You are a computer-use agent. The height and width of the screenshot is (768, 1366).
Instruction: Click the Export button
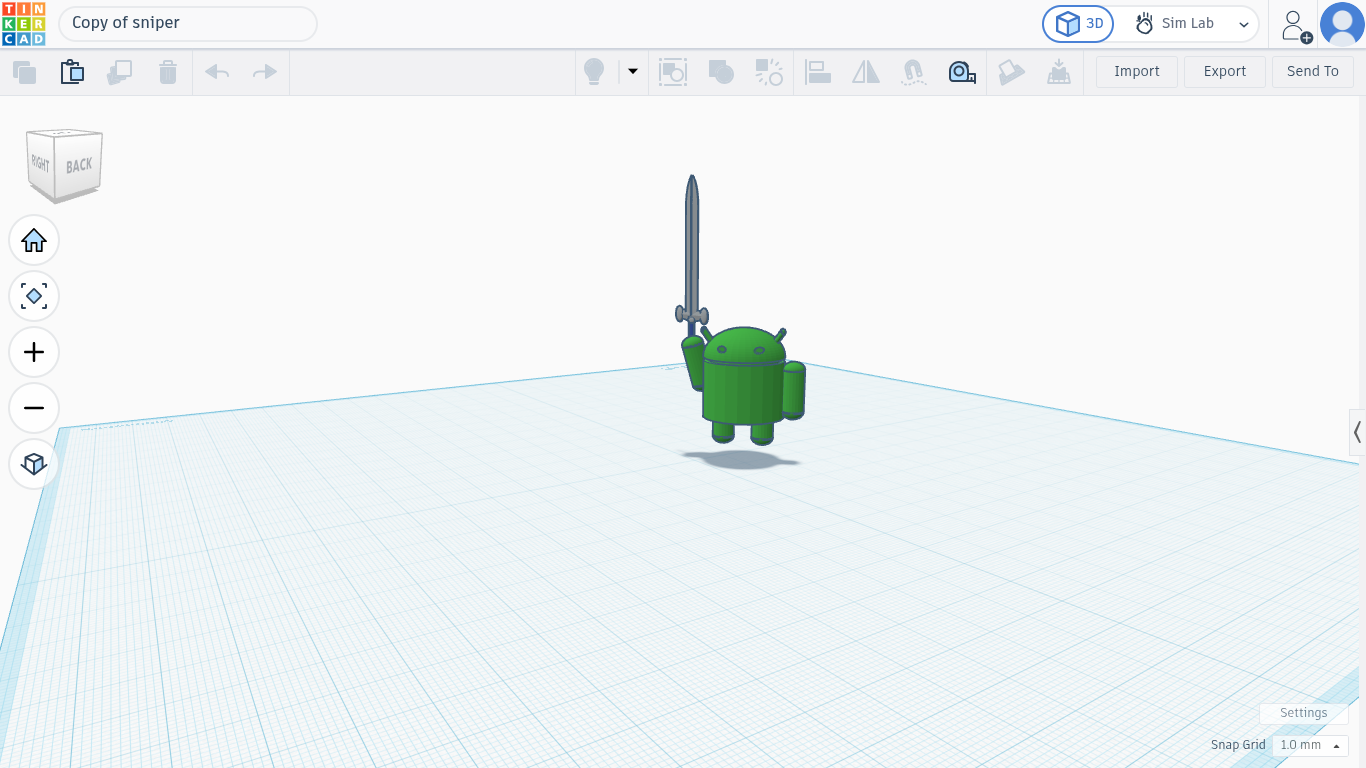(x=1225, y=72)
